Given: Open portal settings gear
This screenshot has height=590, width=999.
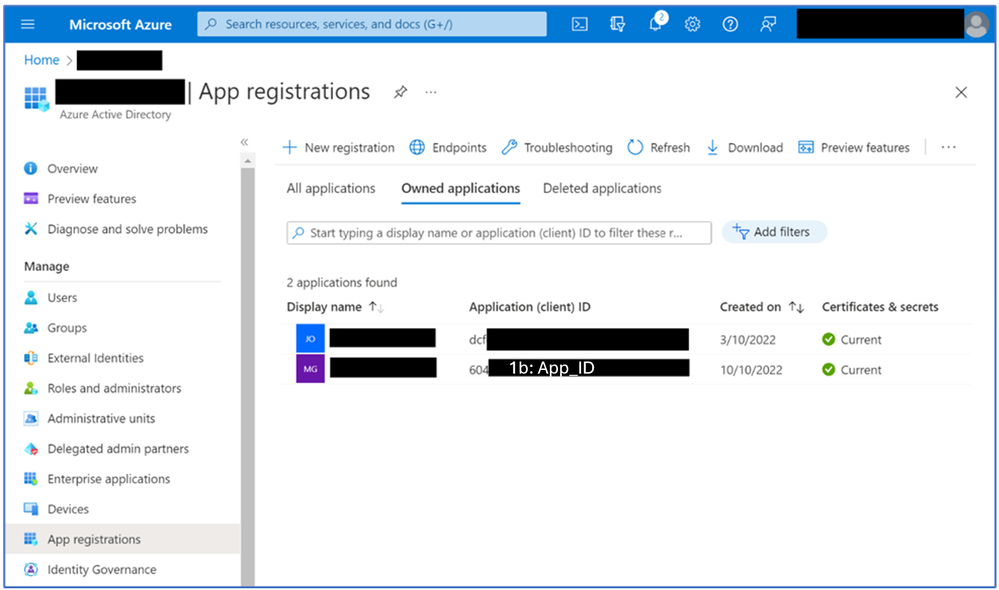Looking at the screenshot, I should (693, 24).
